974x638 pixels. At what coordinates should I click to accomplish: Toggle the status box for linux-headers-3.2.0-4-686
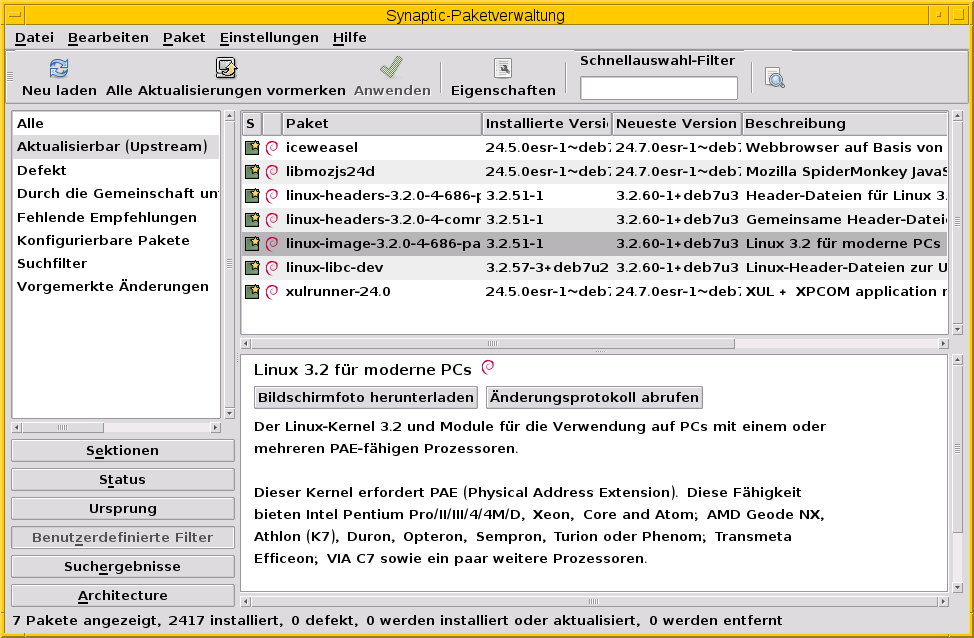(x=250, y=195)
